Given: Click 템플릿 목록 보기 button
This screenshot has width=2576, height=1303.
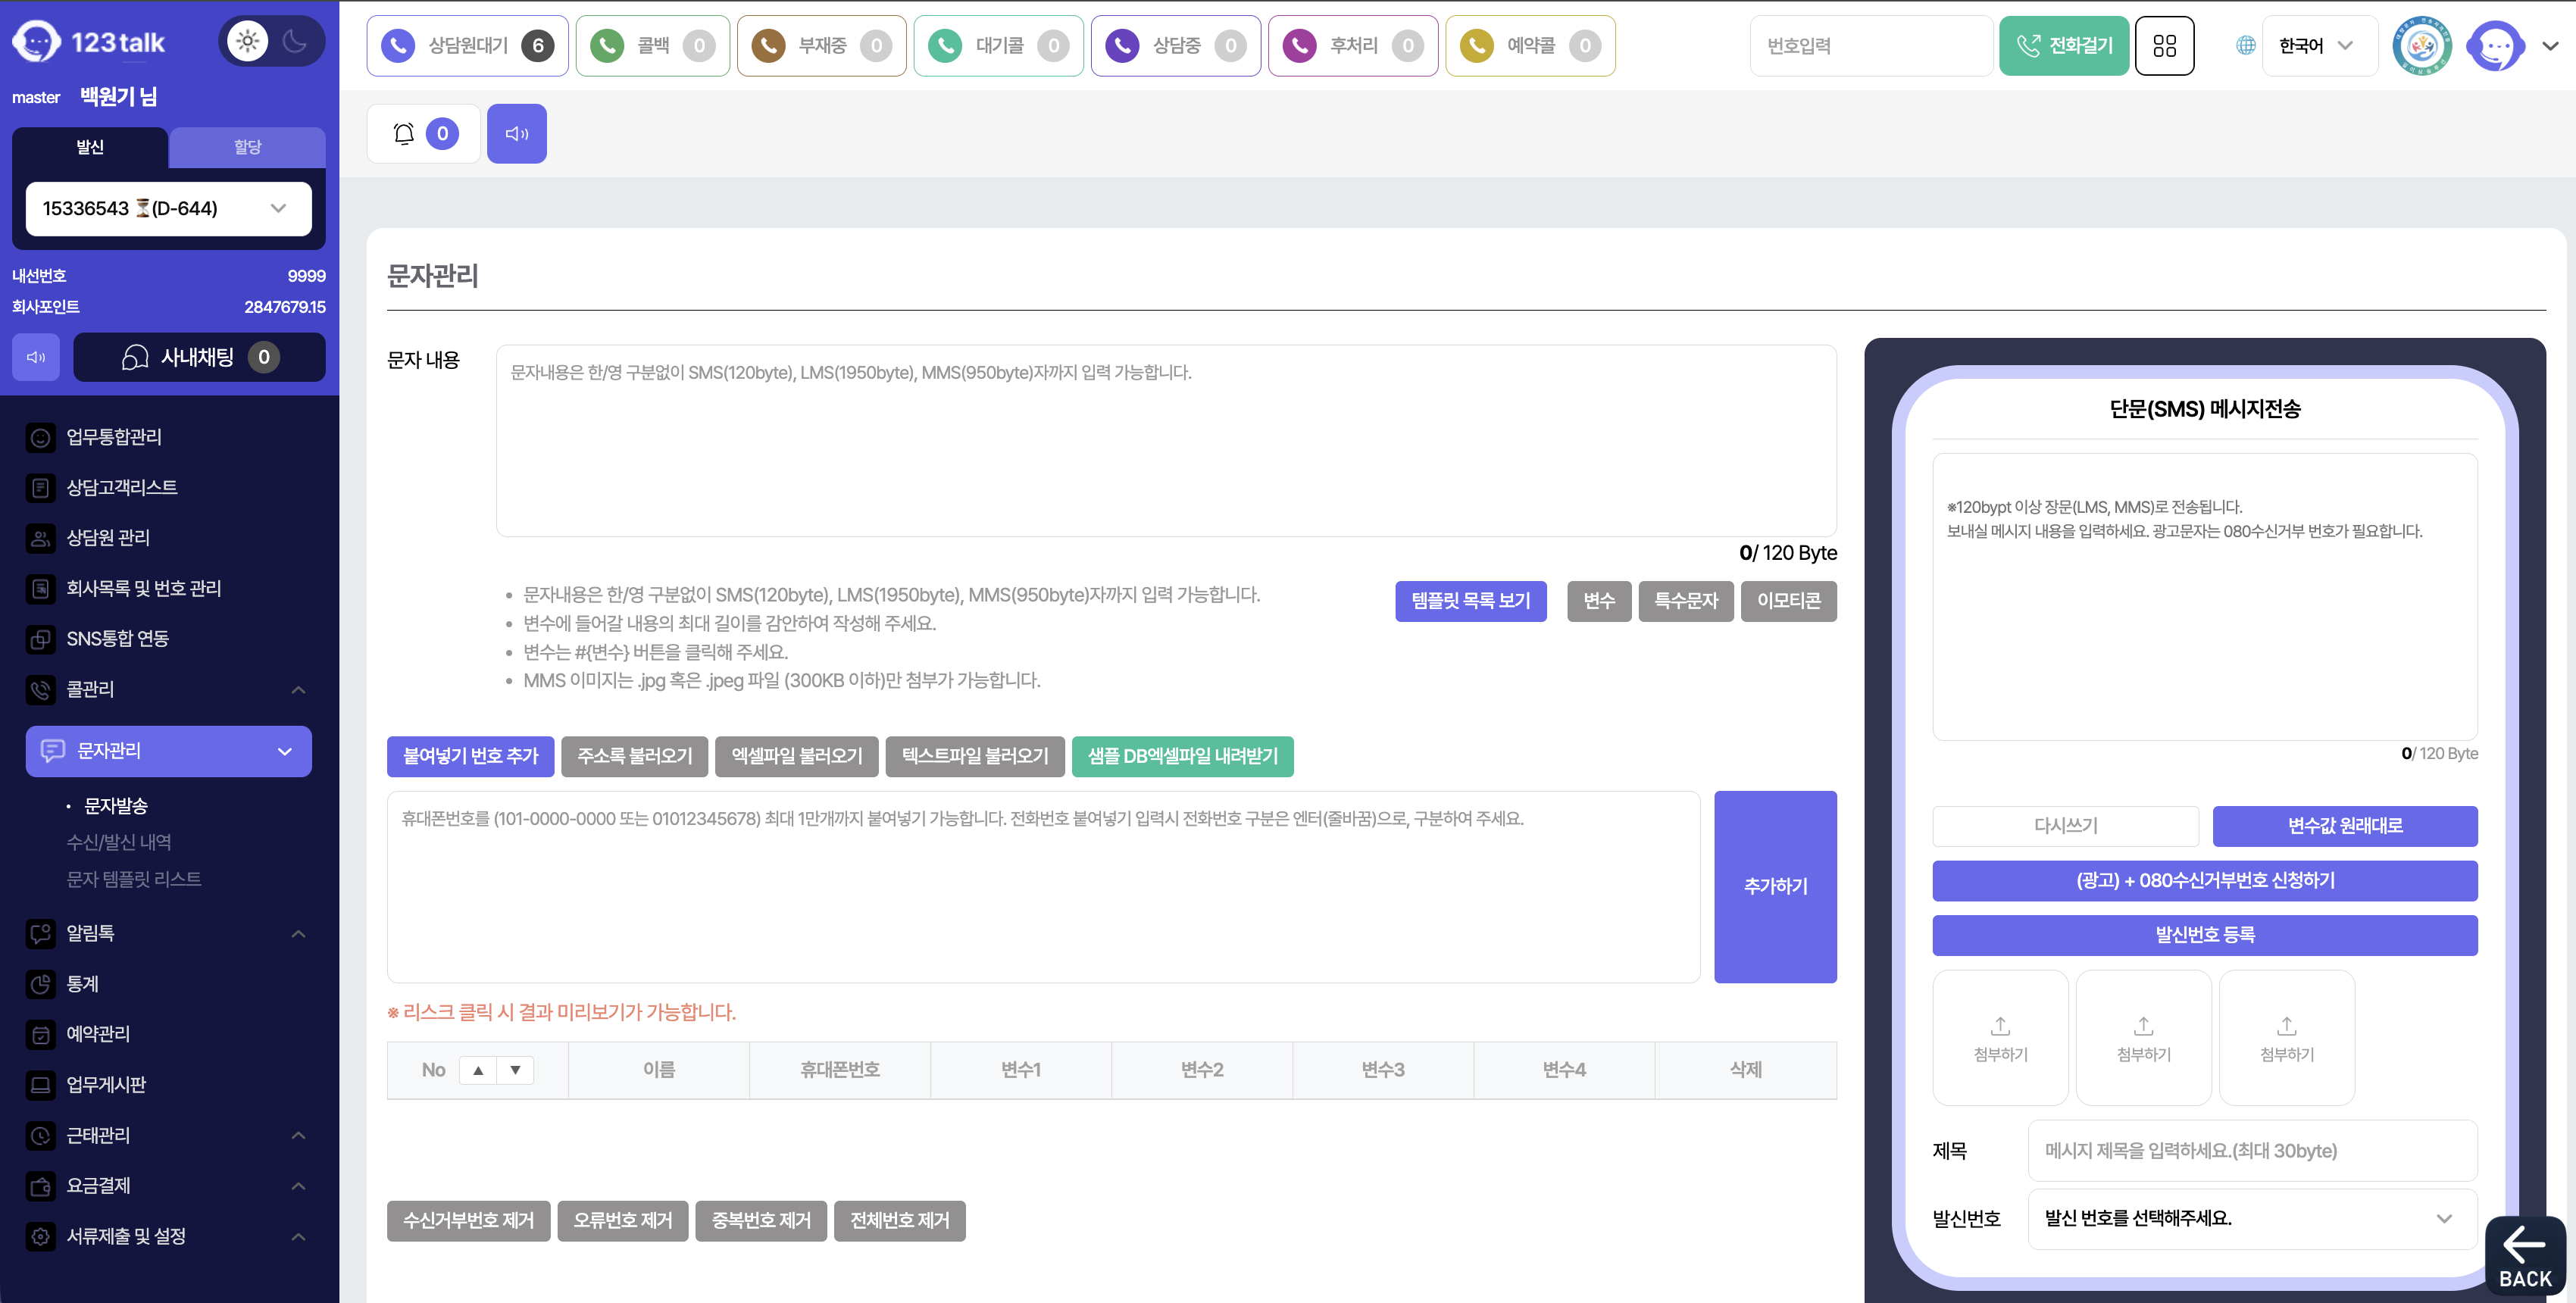Looking at the screenshot, I should tap(1470, 601).
